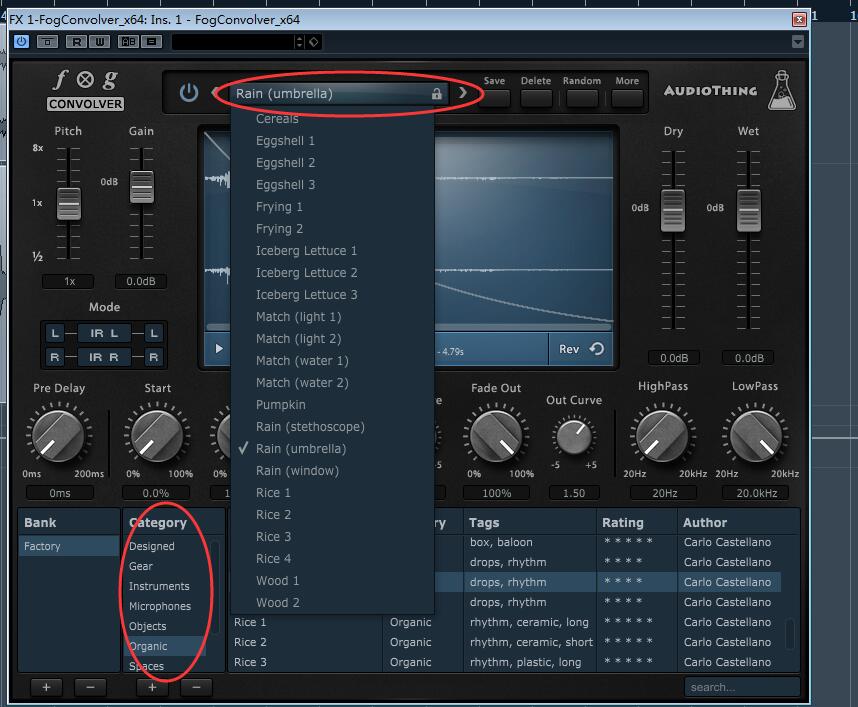Image resolution: width=858 pixels, height=707 pixels.
Task: Click the host Read automation R button
Action: click(77, 42)
